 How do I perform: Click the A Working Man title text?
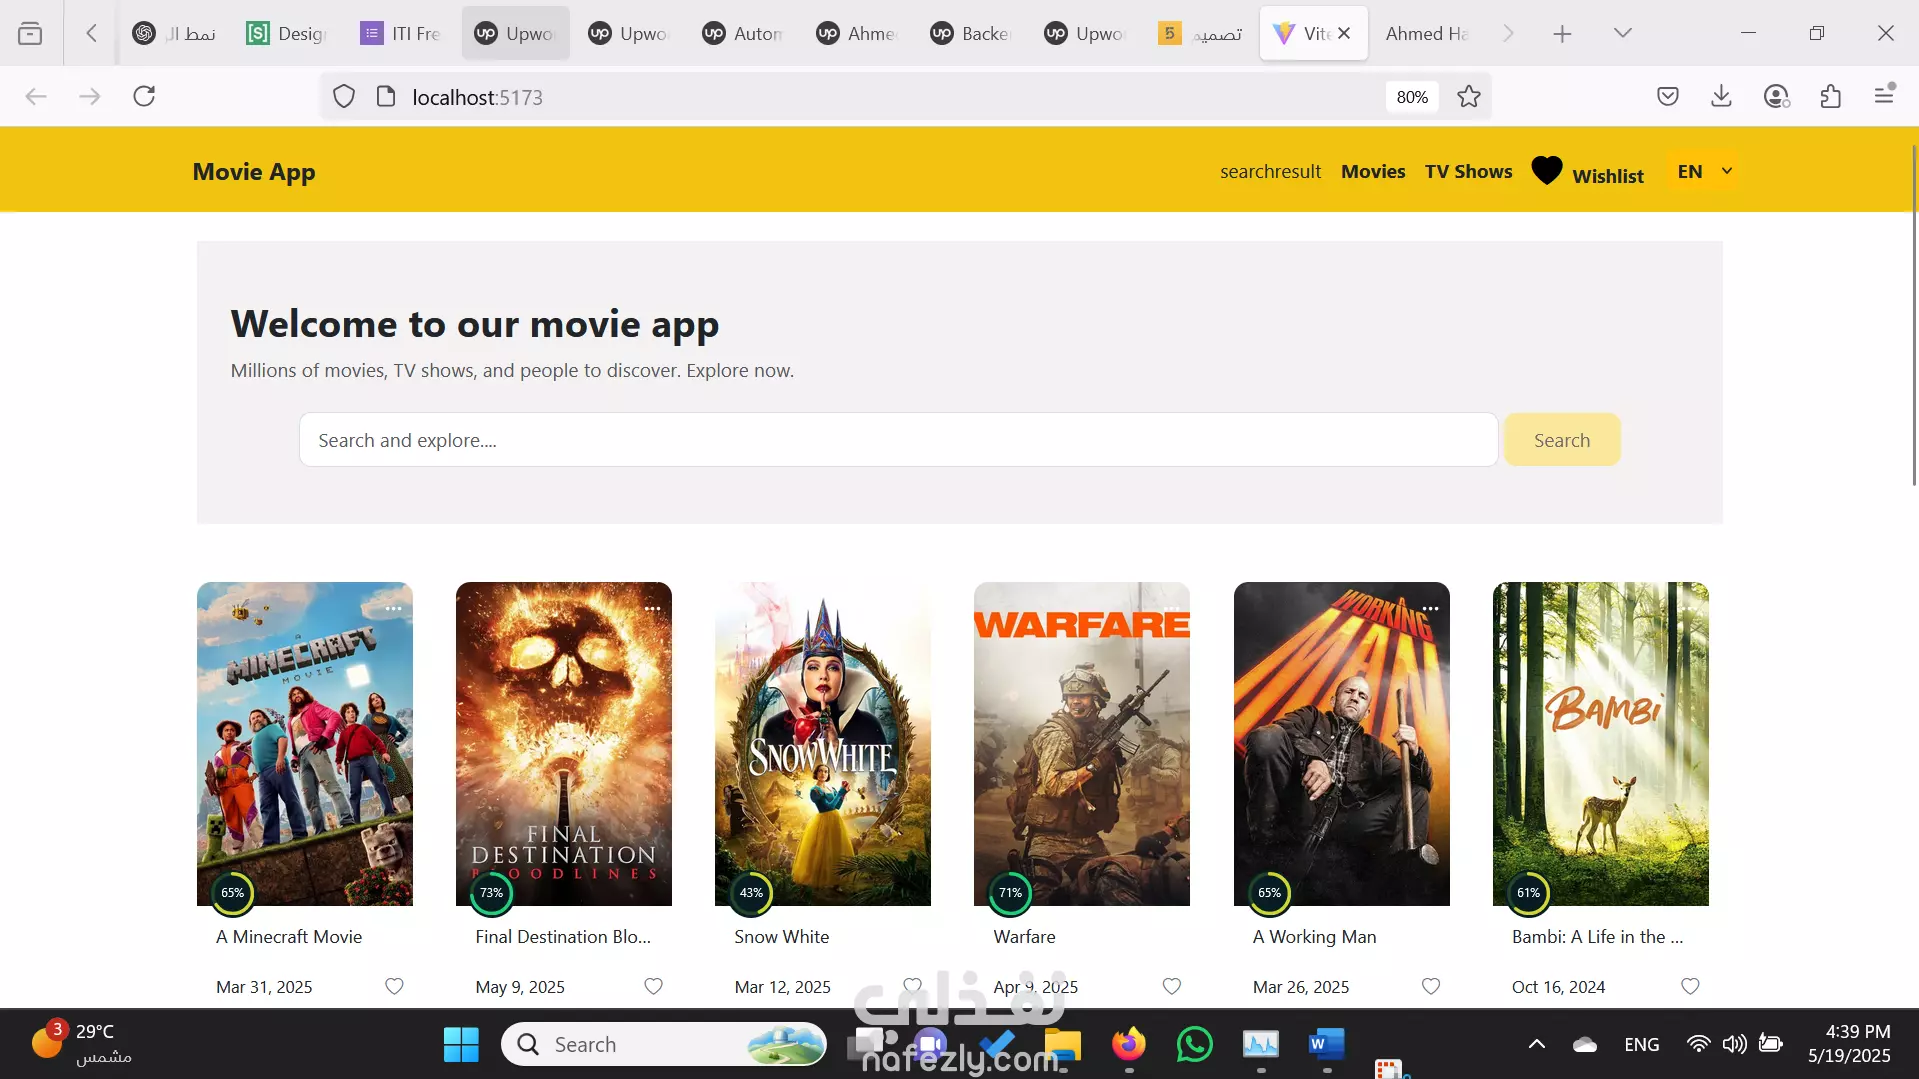(1315, 937)
